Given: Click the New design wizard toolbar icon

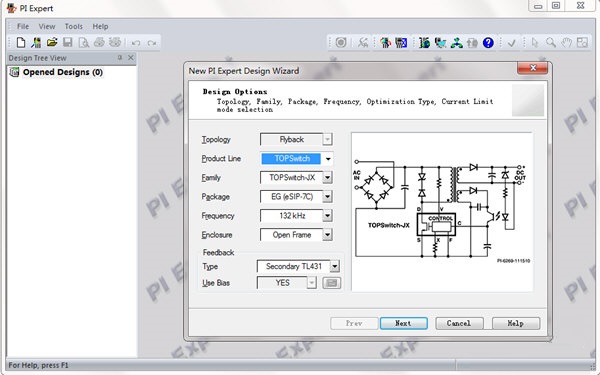Looking at the screenshot, I should pyautogui.click(x=36, y=42).
